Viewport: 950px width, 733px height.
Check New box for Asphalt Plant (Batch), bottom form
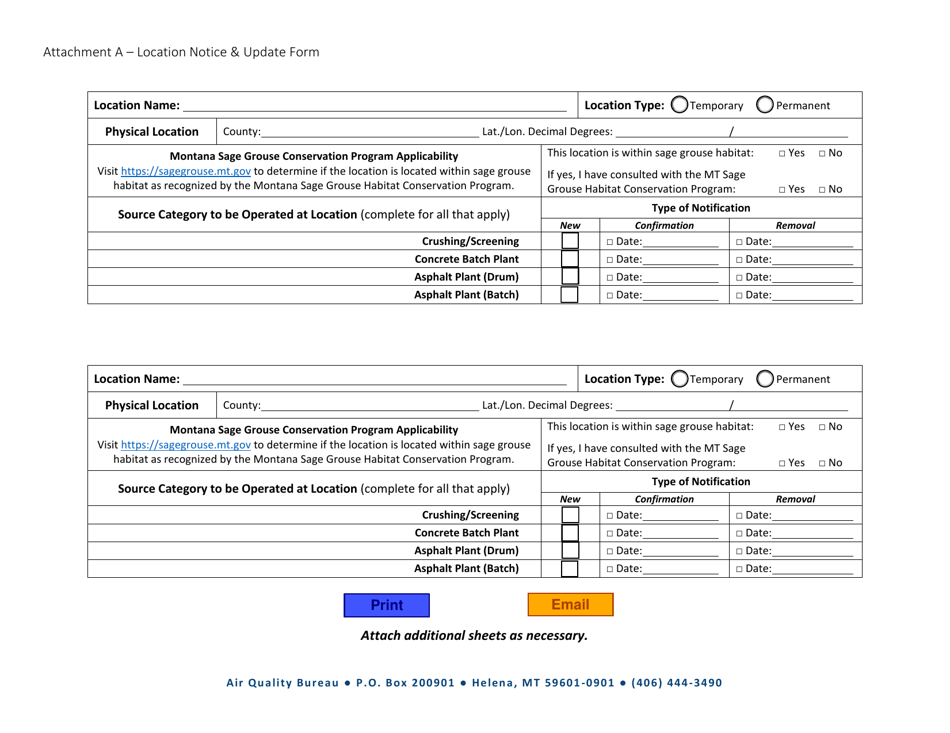pyautogui.click(x=569, y=568)
